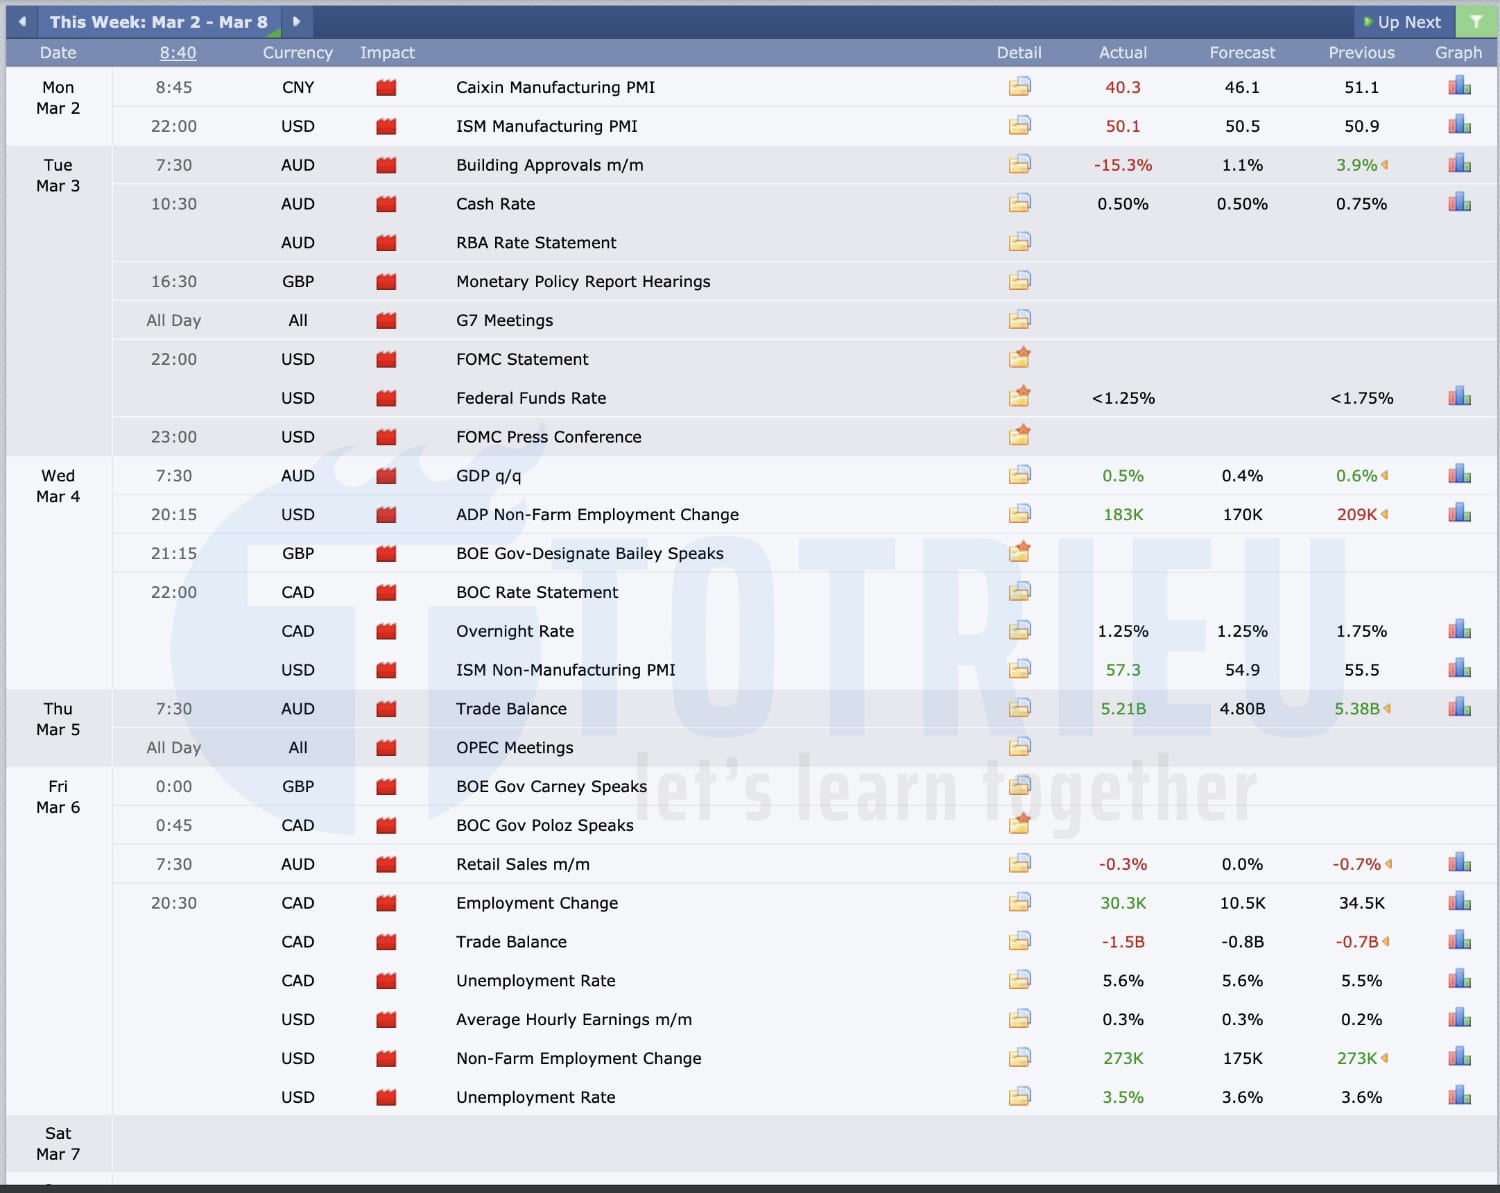
Task: Click the Graph column header
Action: tap(1458, 53)
